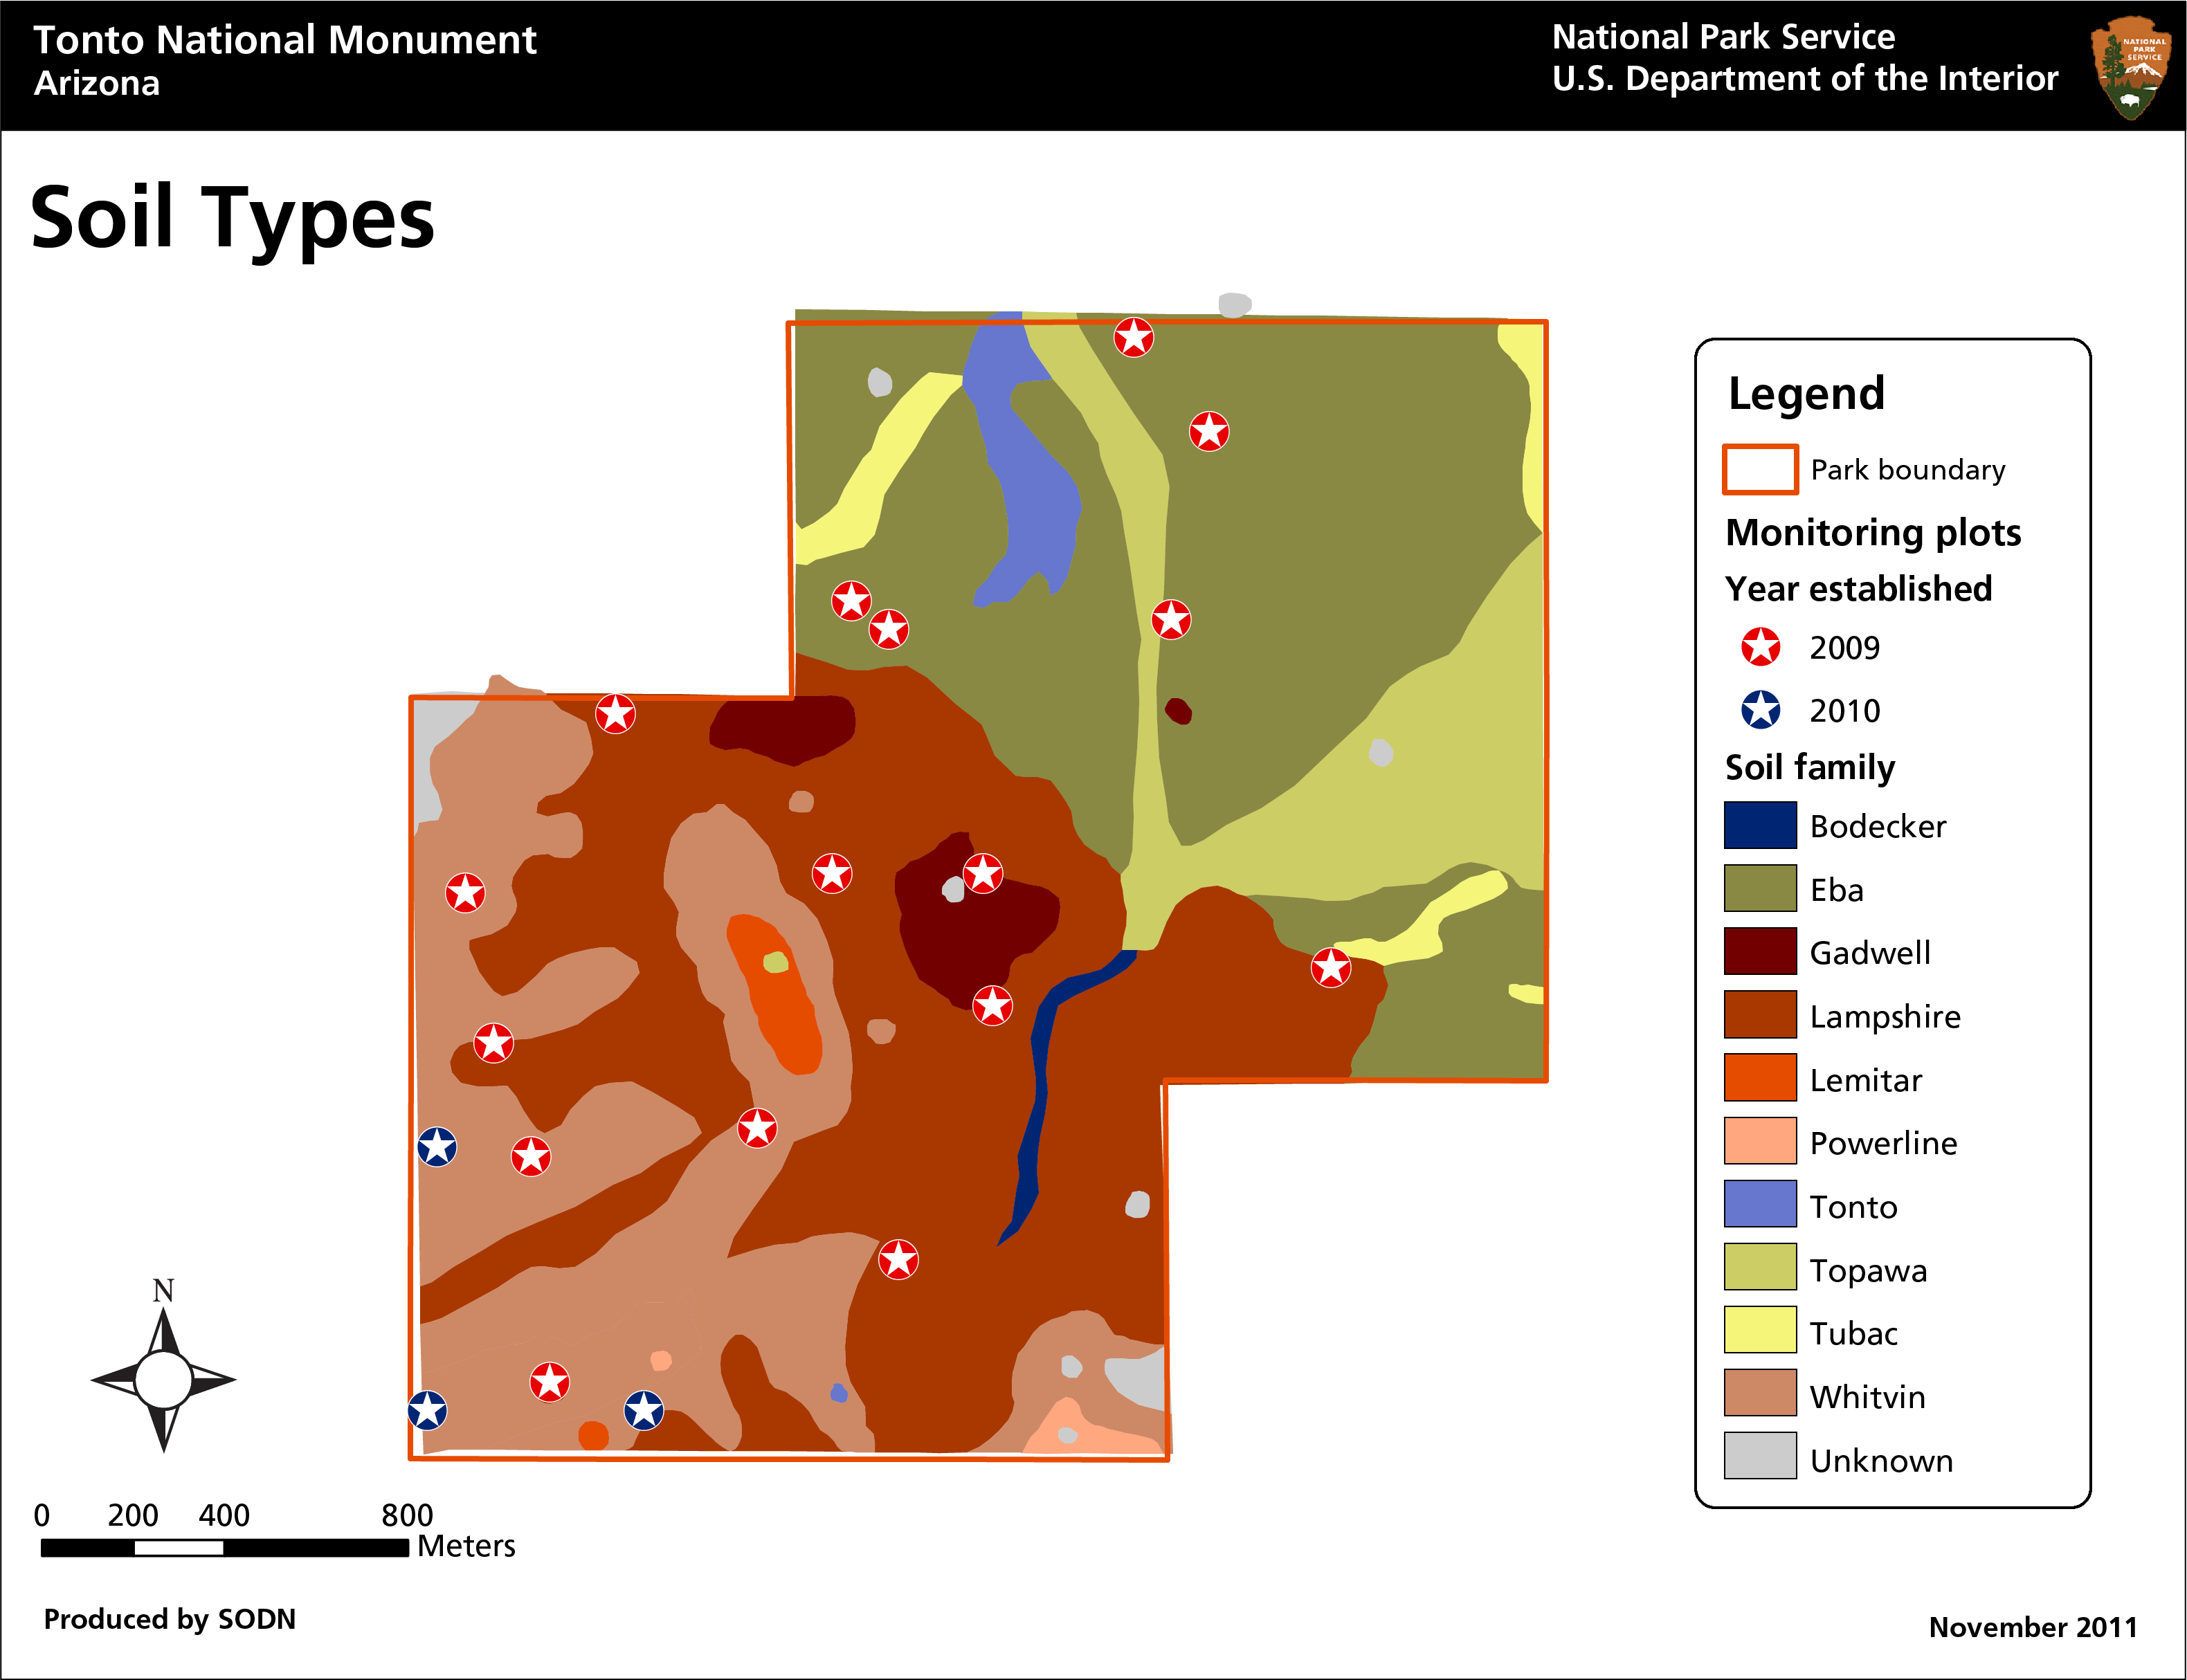
Task: Pick the Tonto legend swatch
Action: coord(1760,1205)
